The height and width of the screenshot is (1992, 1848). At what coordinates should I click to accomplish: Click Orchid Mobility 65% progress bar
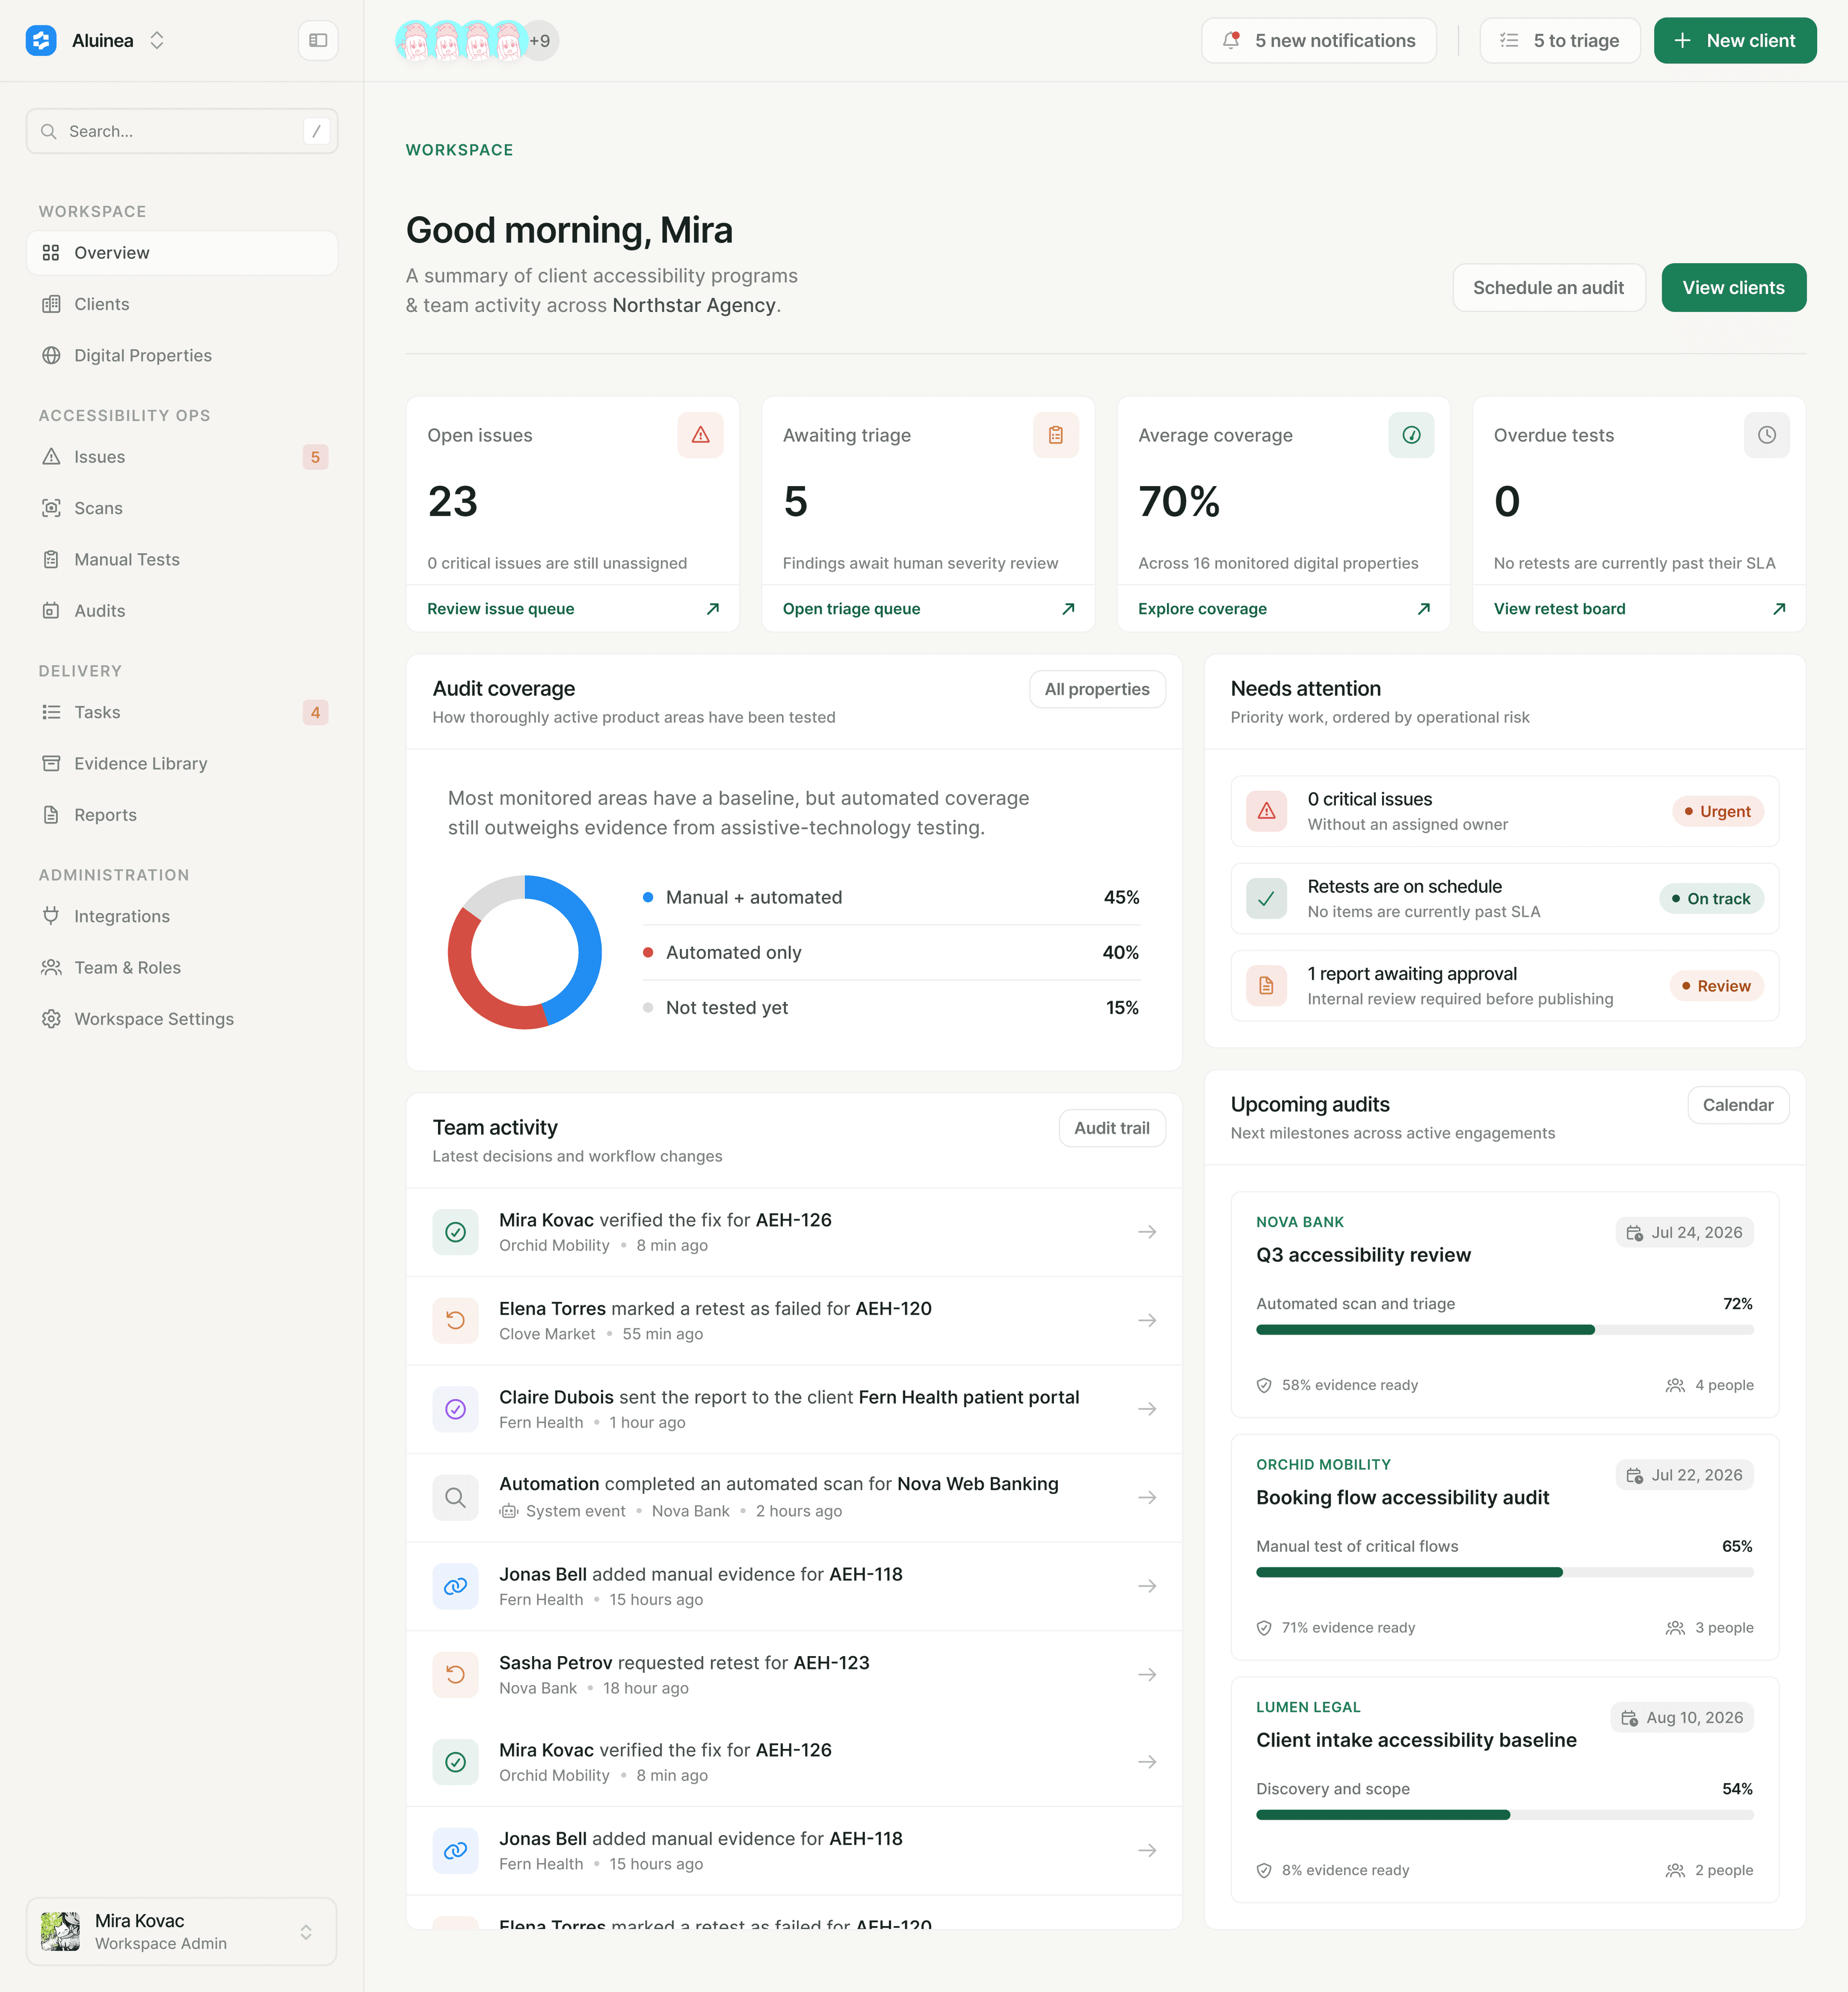coord(1504,1573)
